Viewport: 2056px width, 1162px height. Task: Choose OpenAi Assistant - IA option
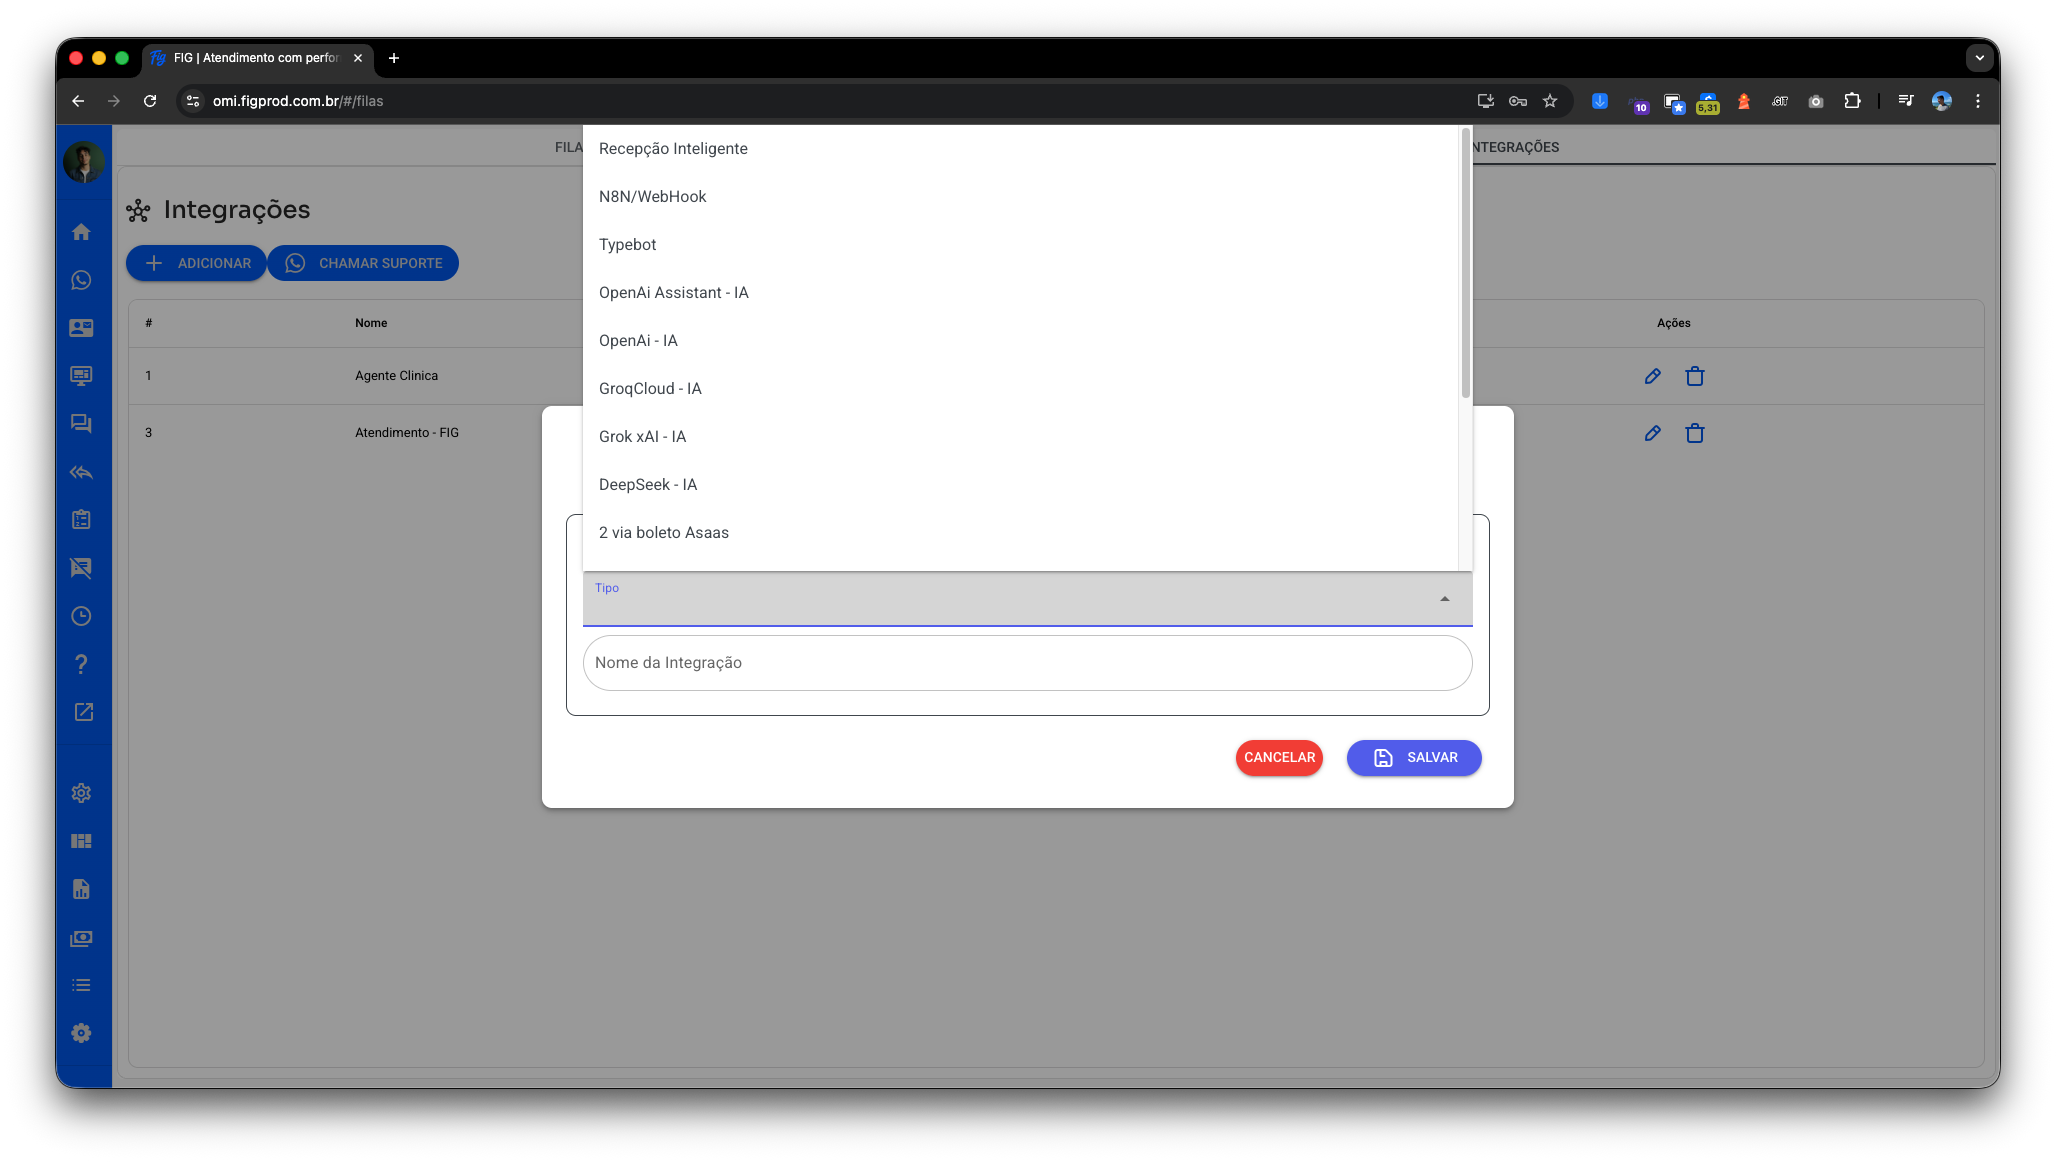(673, 293)
